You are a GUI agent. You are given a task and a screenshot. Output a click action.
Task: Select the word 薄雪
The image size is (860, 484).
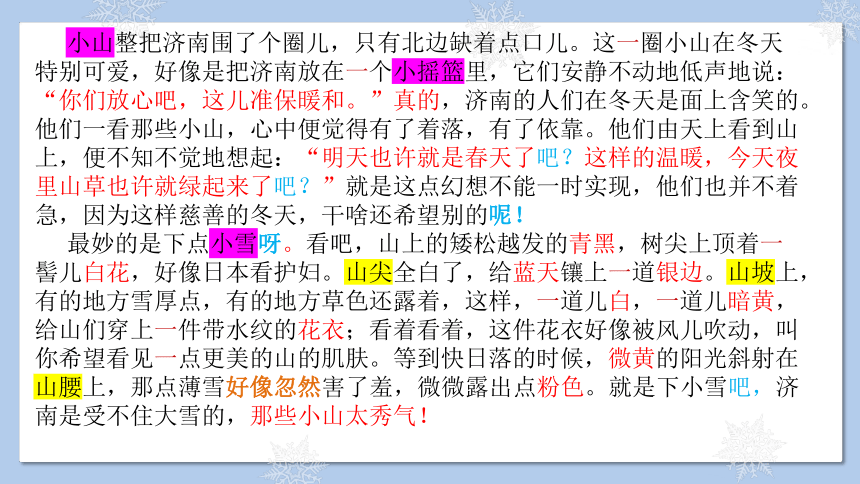pyautogui.click(x=201, y=387)
